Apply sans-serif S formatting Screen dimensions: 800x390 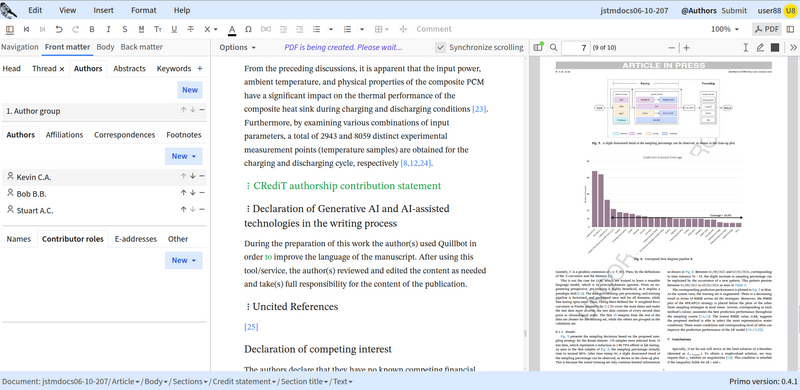click(124, 29)
